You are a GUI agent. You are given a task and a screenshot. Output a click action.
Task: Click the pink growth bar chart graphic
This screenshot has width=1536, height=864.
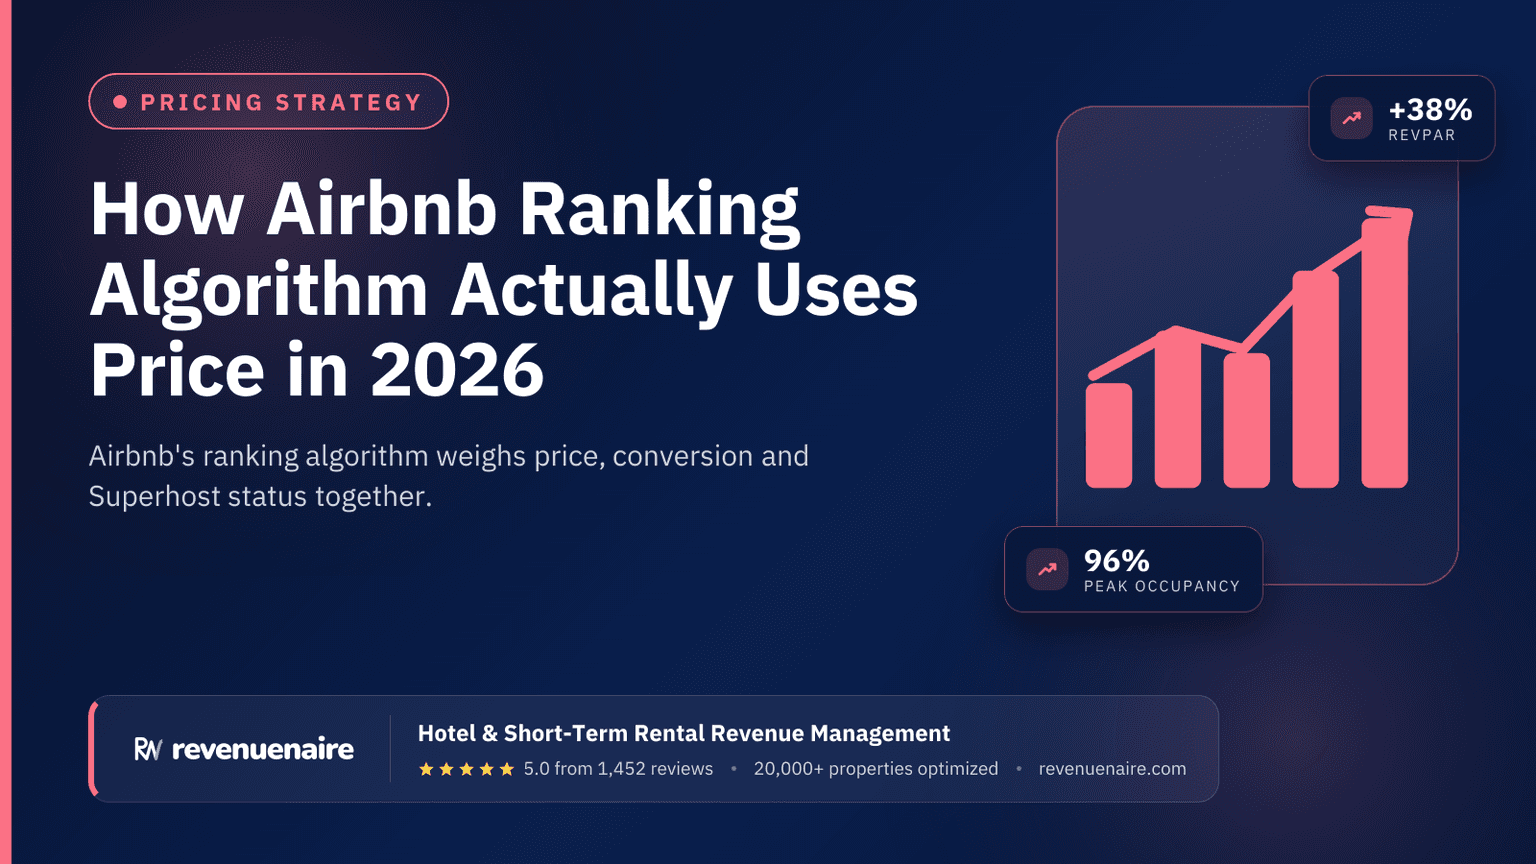[1249, 347]
